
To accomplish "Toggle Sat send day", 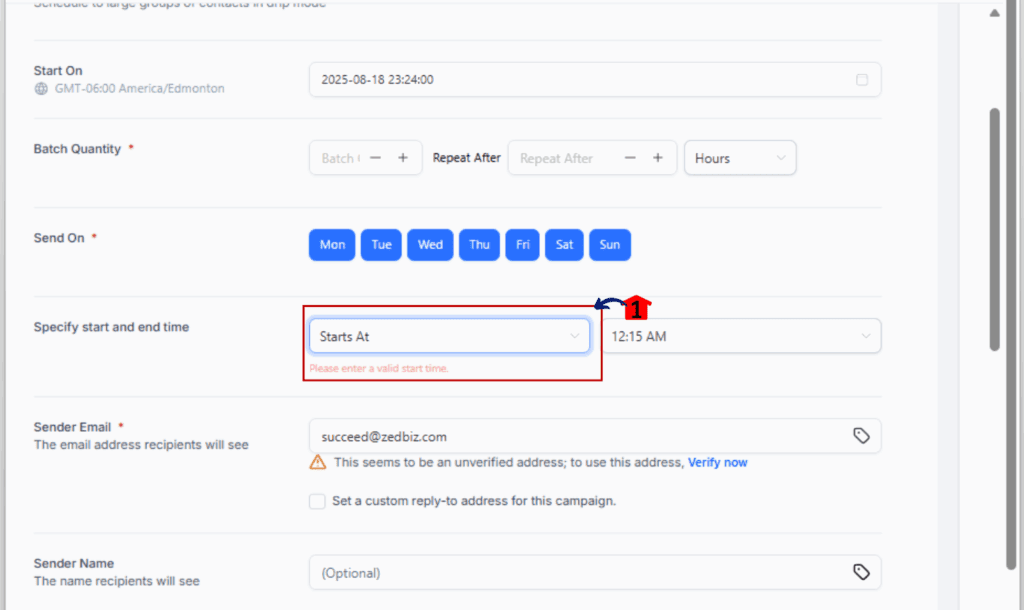I will [x=564, y=245].
